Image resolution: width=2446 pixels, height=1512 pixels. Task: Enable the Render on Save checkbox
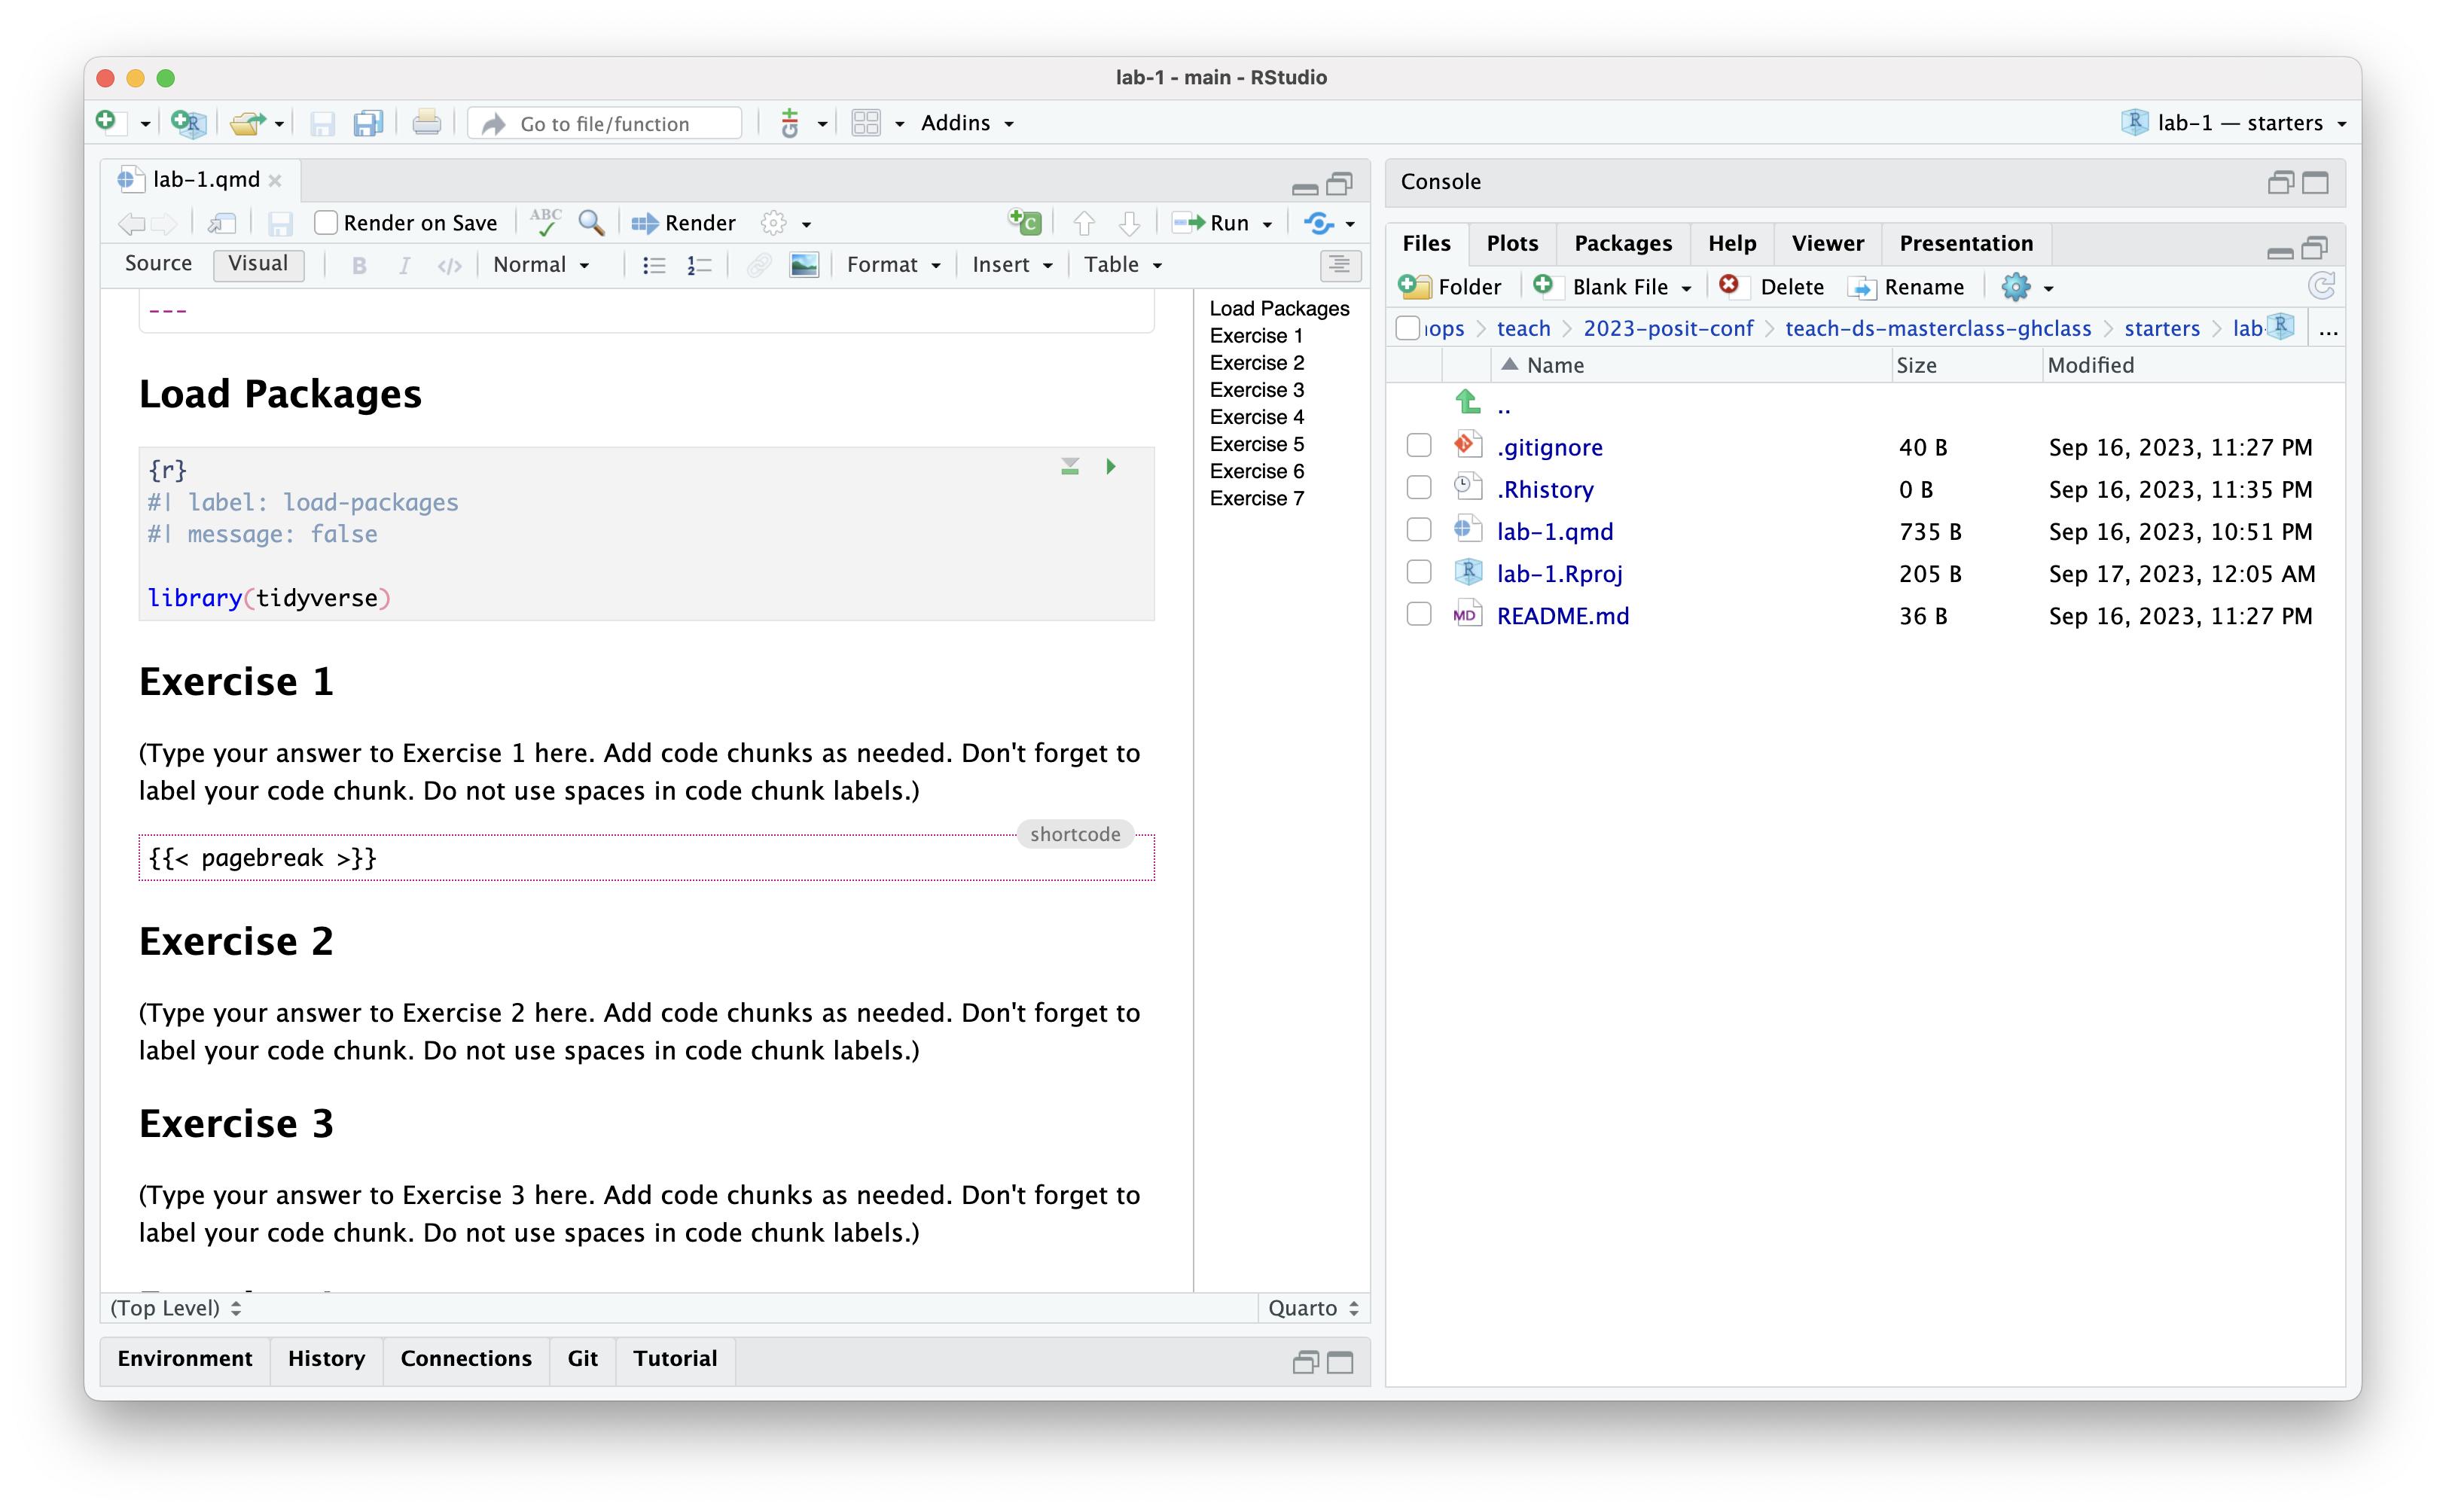(x=326, y=223)
